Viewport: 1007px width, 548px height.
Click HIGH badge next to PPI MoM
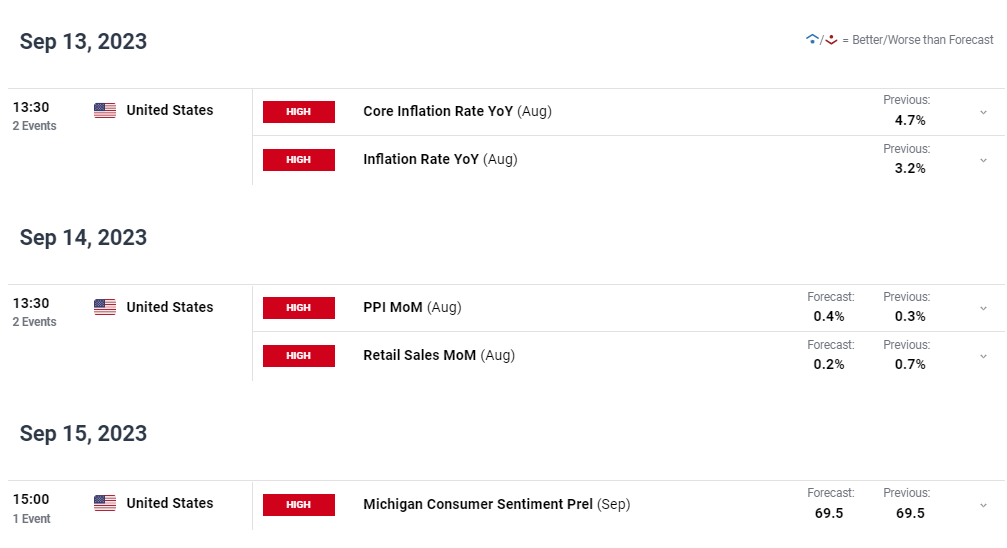(299, 308)
